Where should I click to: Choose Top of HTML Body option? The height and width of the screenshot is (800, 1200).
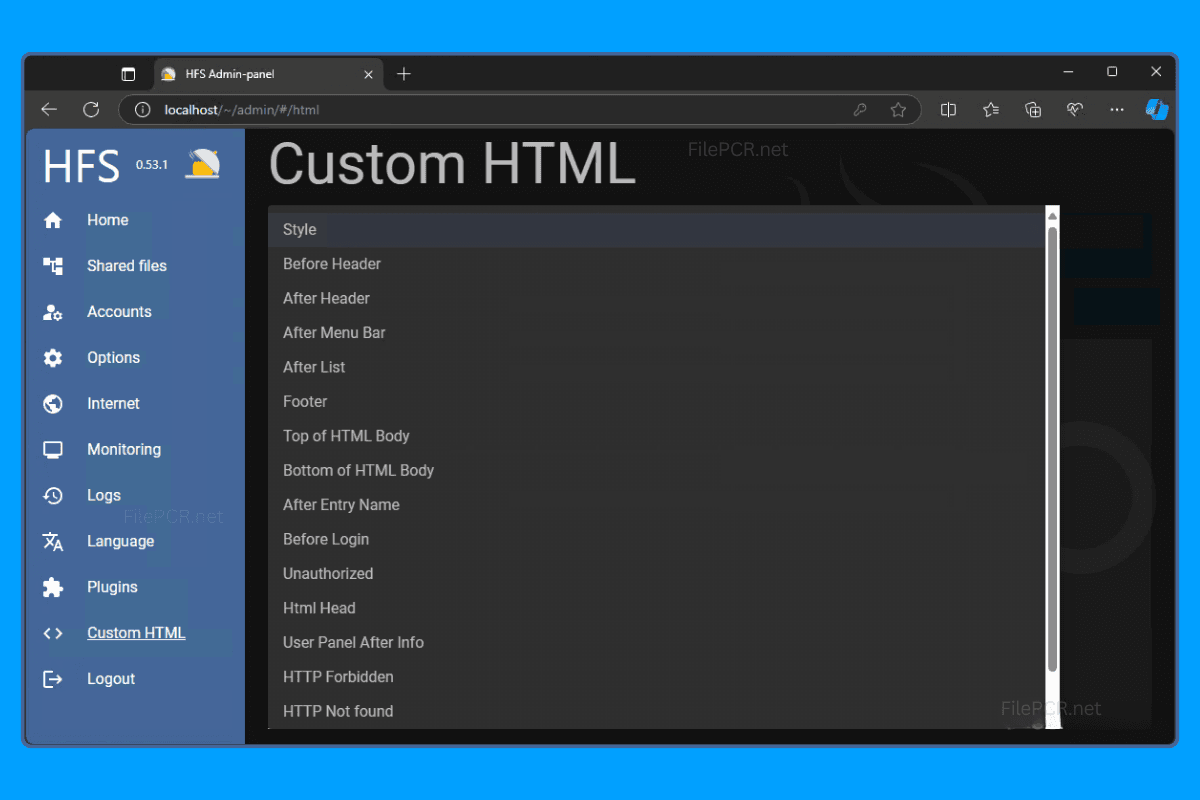656,436
